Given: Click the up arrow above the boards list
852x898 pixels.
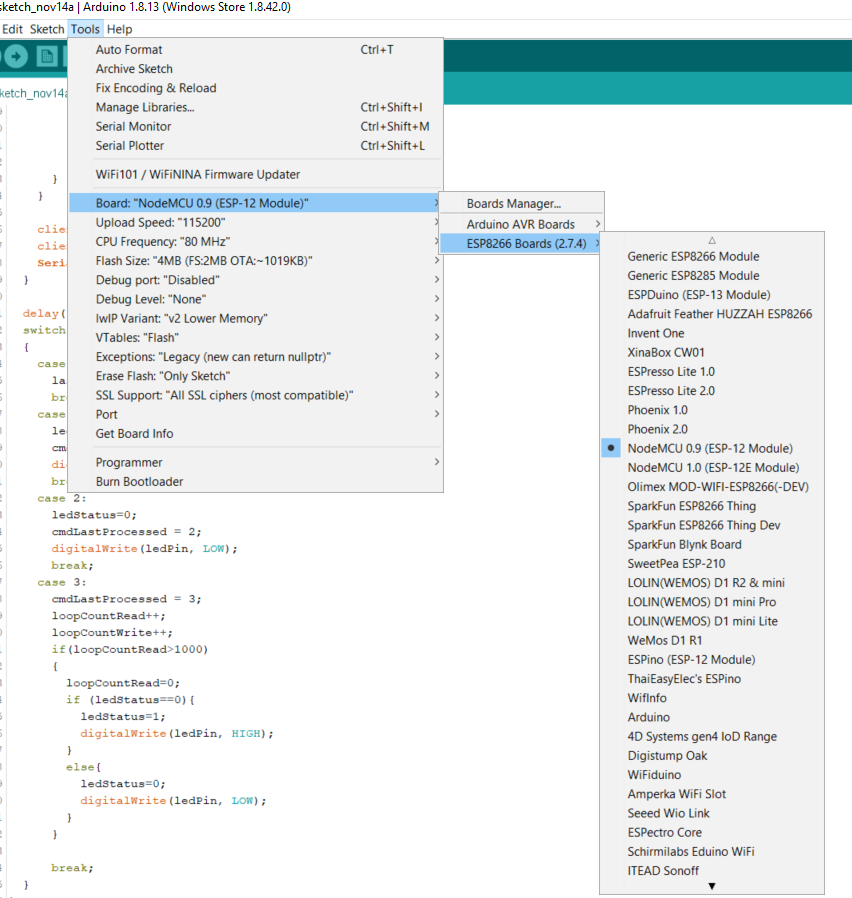Looking at the screenshot, I should point(712,241).
